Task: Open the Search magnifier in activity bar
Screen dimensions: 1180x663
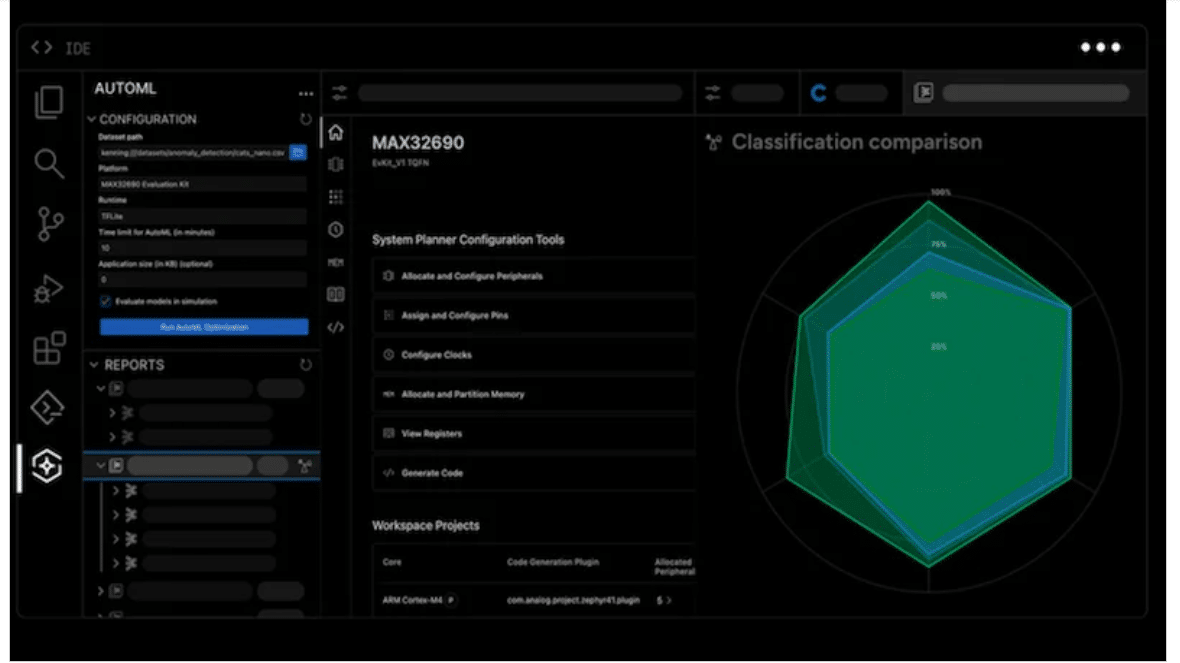Action: pyautogui.click(x=49, y=163)
